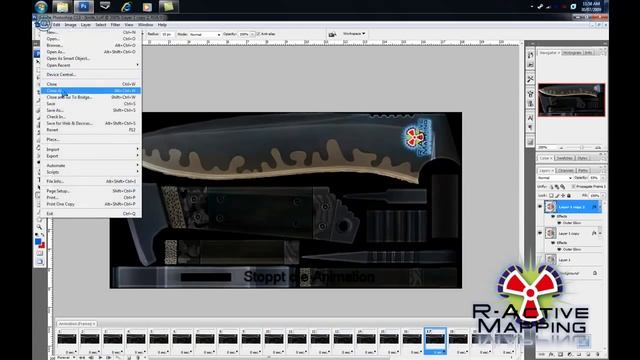Open the Bridge launcher icon in options bar

(332, 34)
